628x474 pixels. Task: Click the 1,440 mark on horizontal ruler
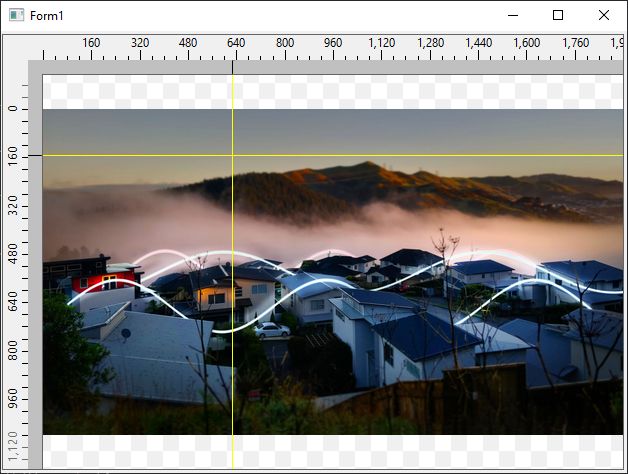click(x=479, y=43)
